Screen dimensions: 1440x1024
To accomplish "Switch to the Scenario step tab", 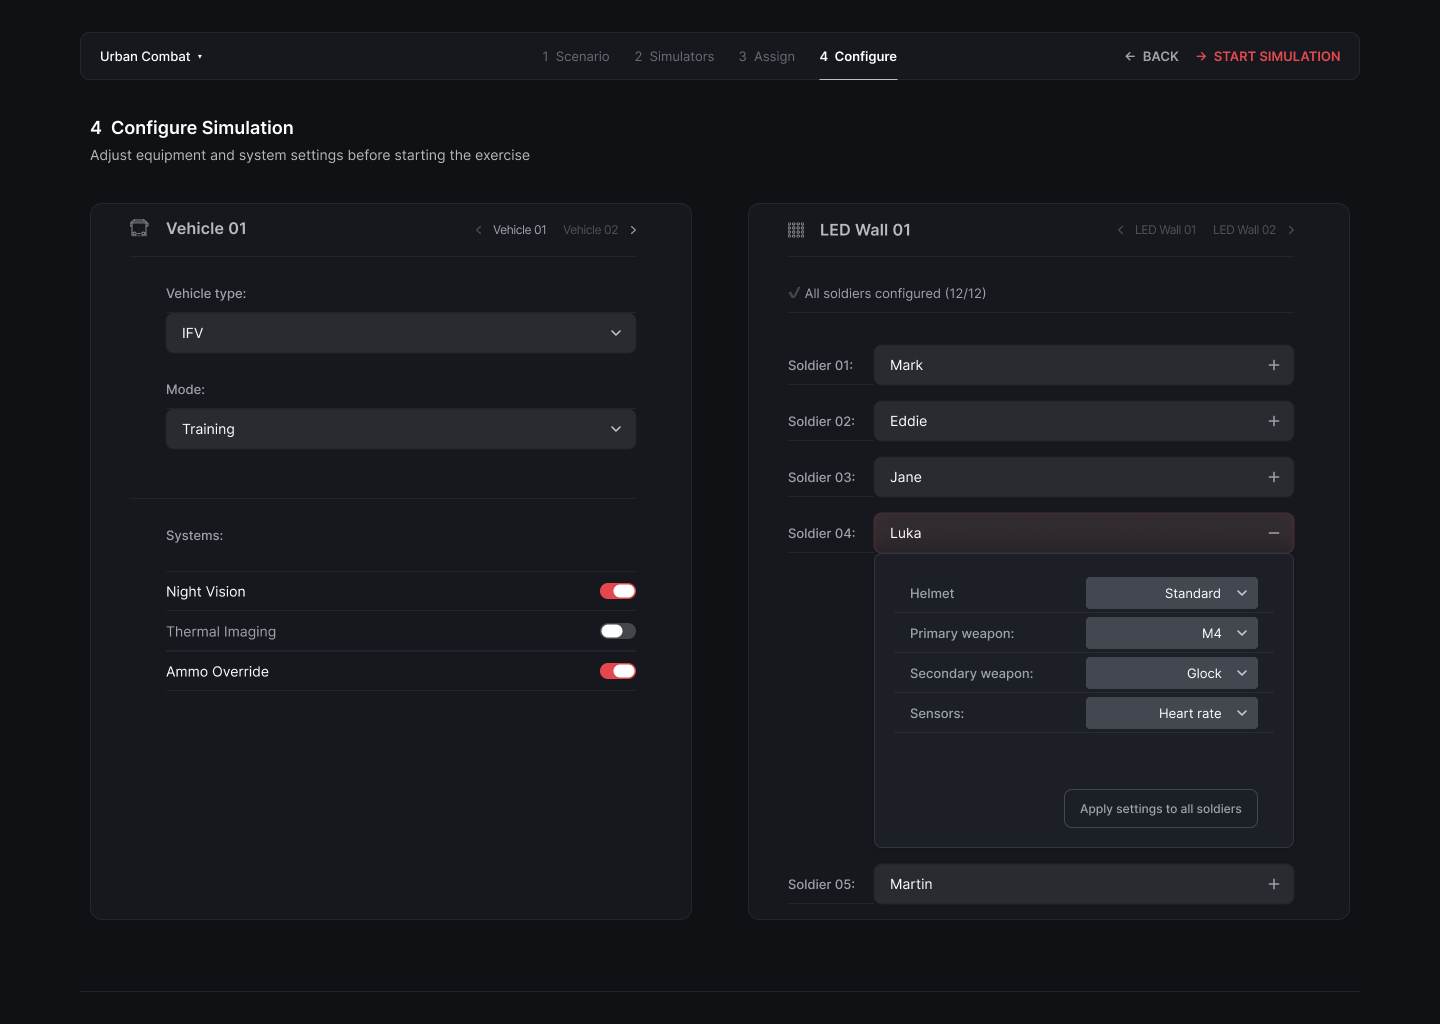I will click(576, 56).
